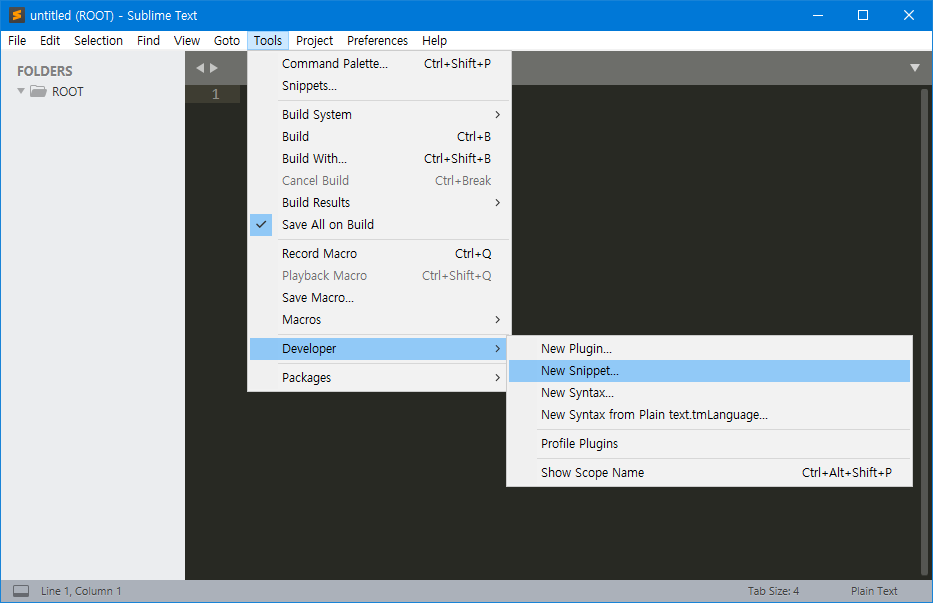The image size is (933, 603).
Task: Click the vertical scrollbar of the editor
Action: coord(924,330)
